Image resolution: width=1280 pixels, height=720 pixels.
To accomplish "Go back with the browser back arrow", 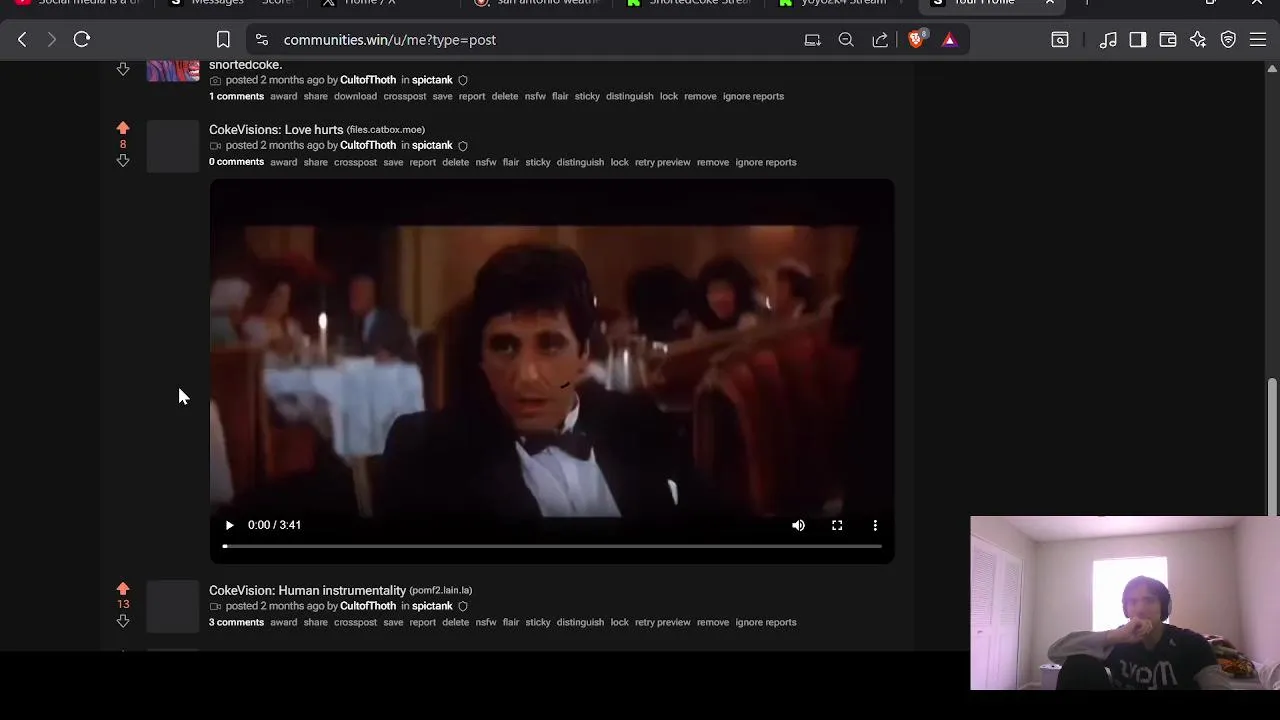I will pyautogui.click(x=22, y=40).
